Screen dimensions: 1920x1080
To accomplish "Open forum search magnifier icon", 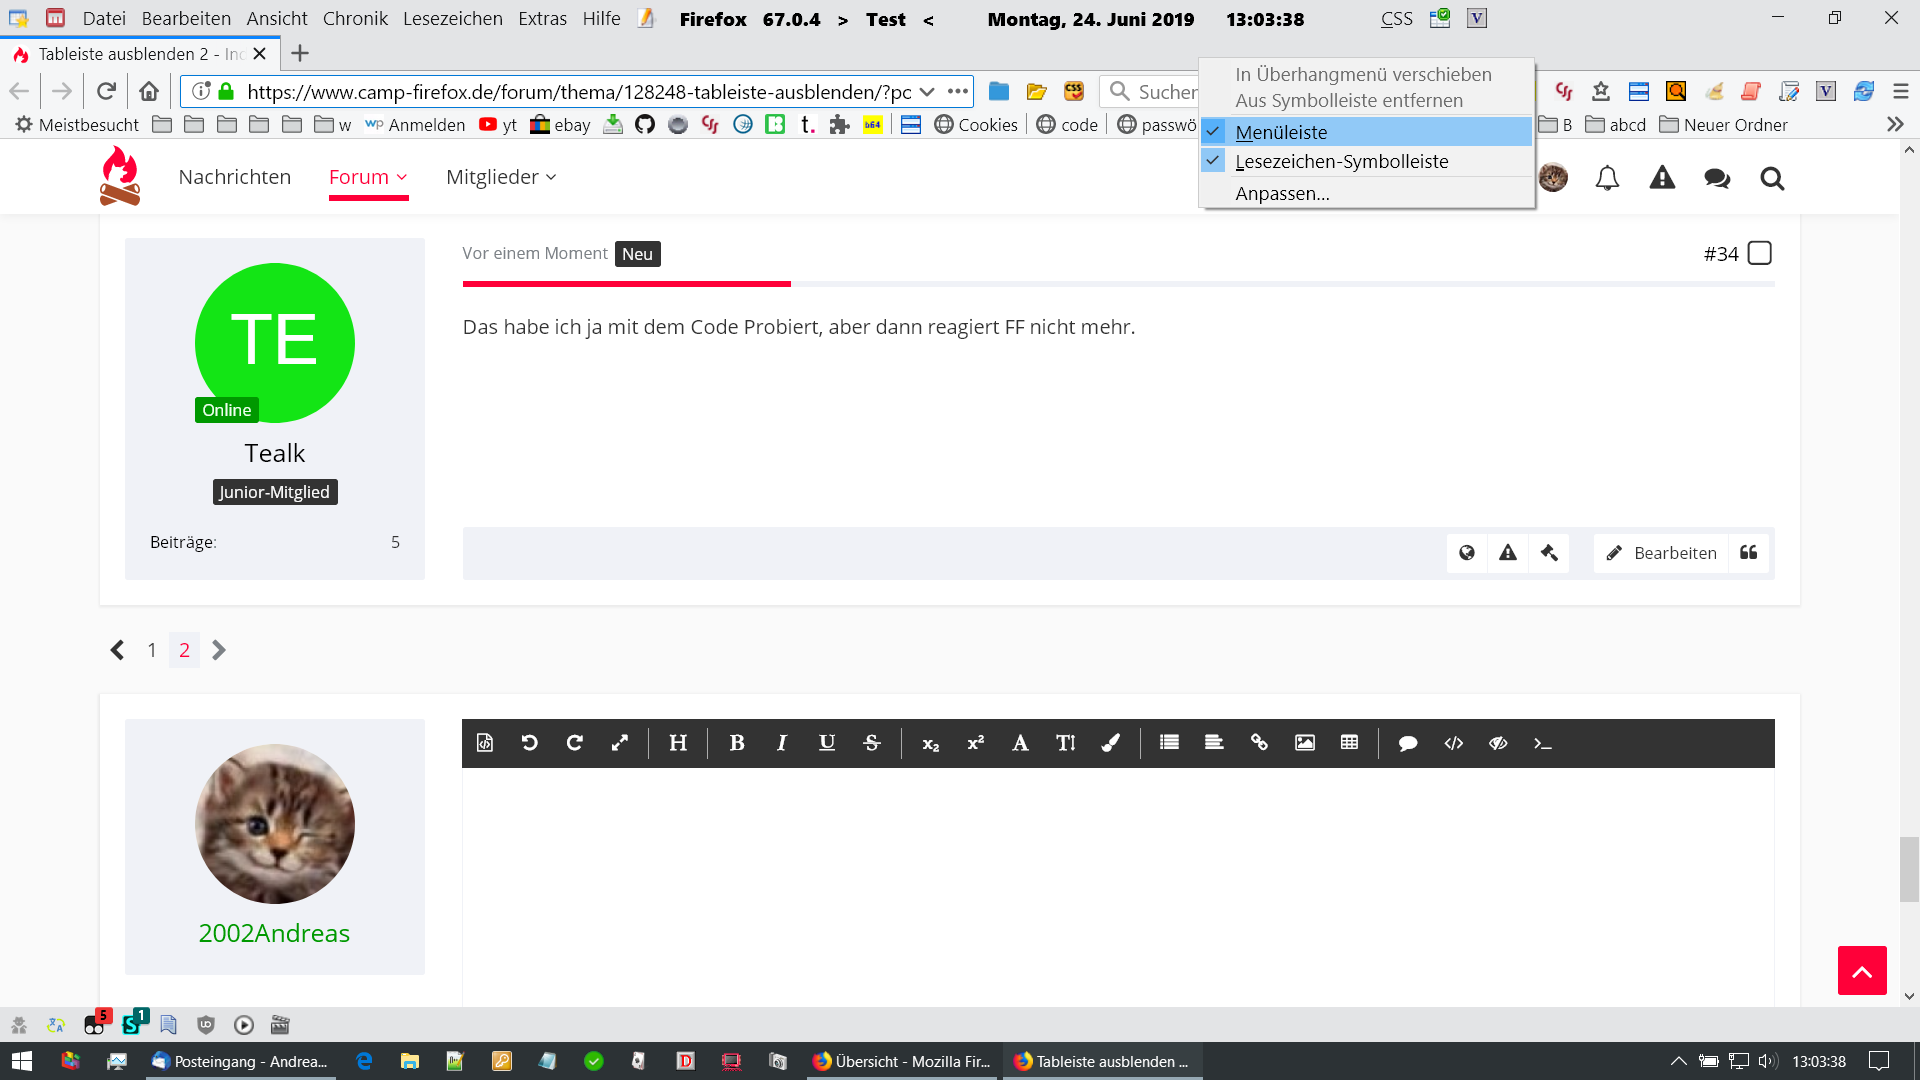I will (1772, 178).
